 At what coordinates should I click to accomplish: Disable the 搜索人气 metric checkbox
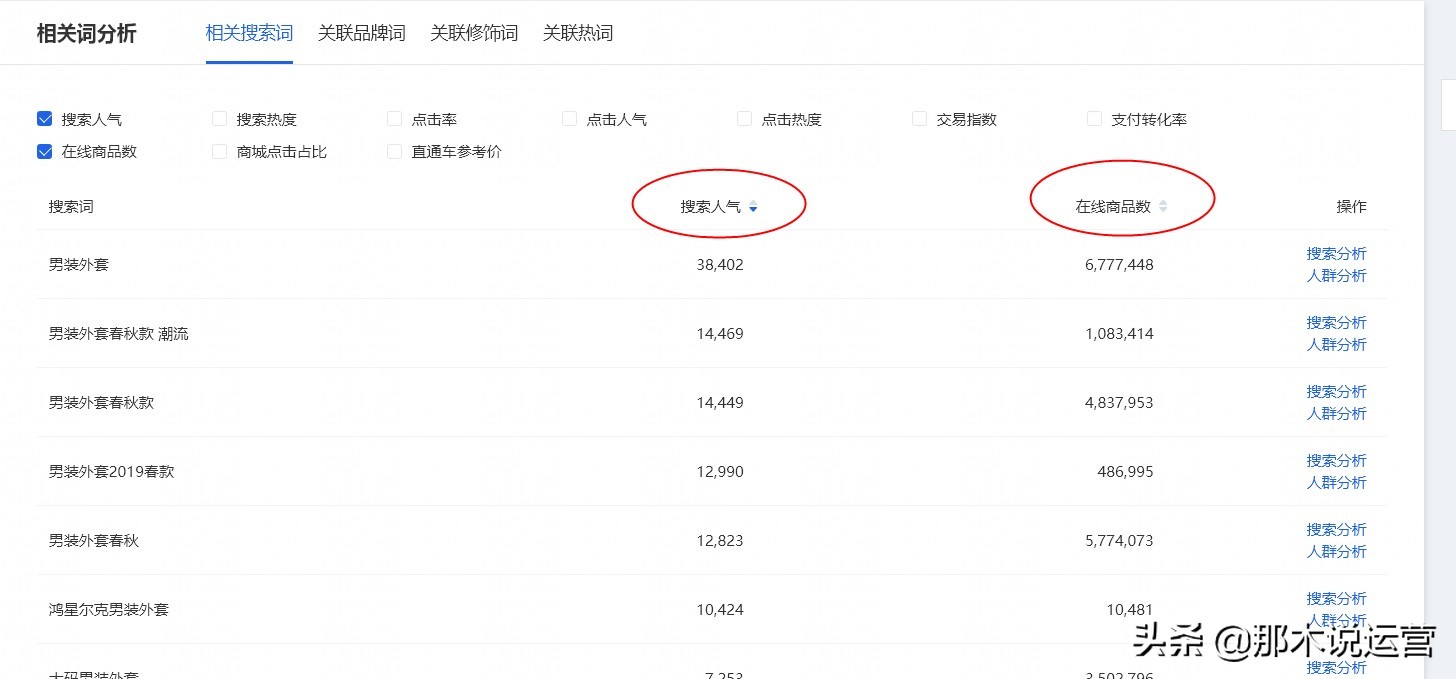click(44, 118)
